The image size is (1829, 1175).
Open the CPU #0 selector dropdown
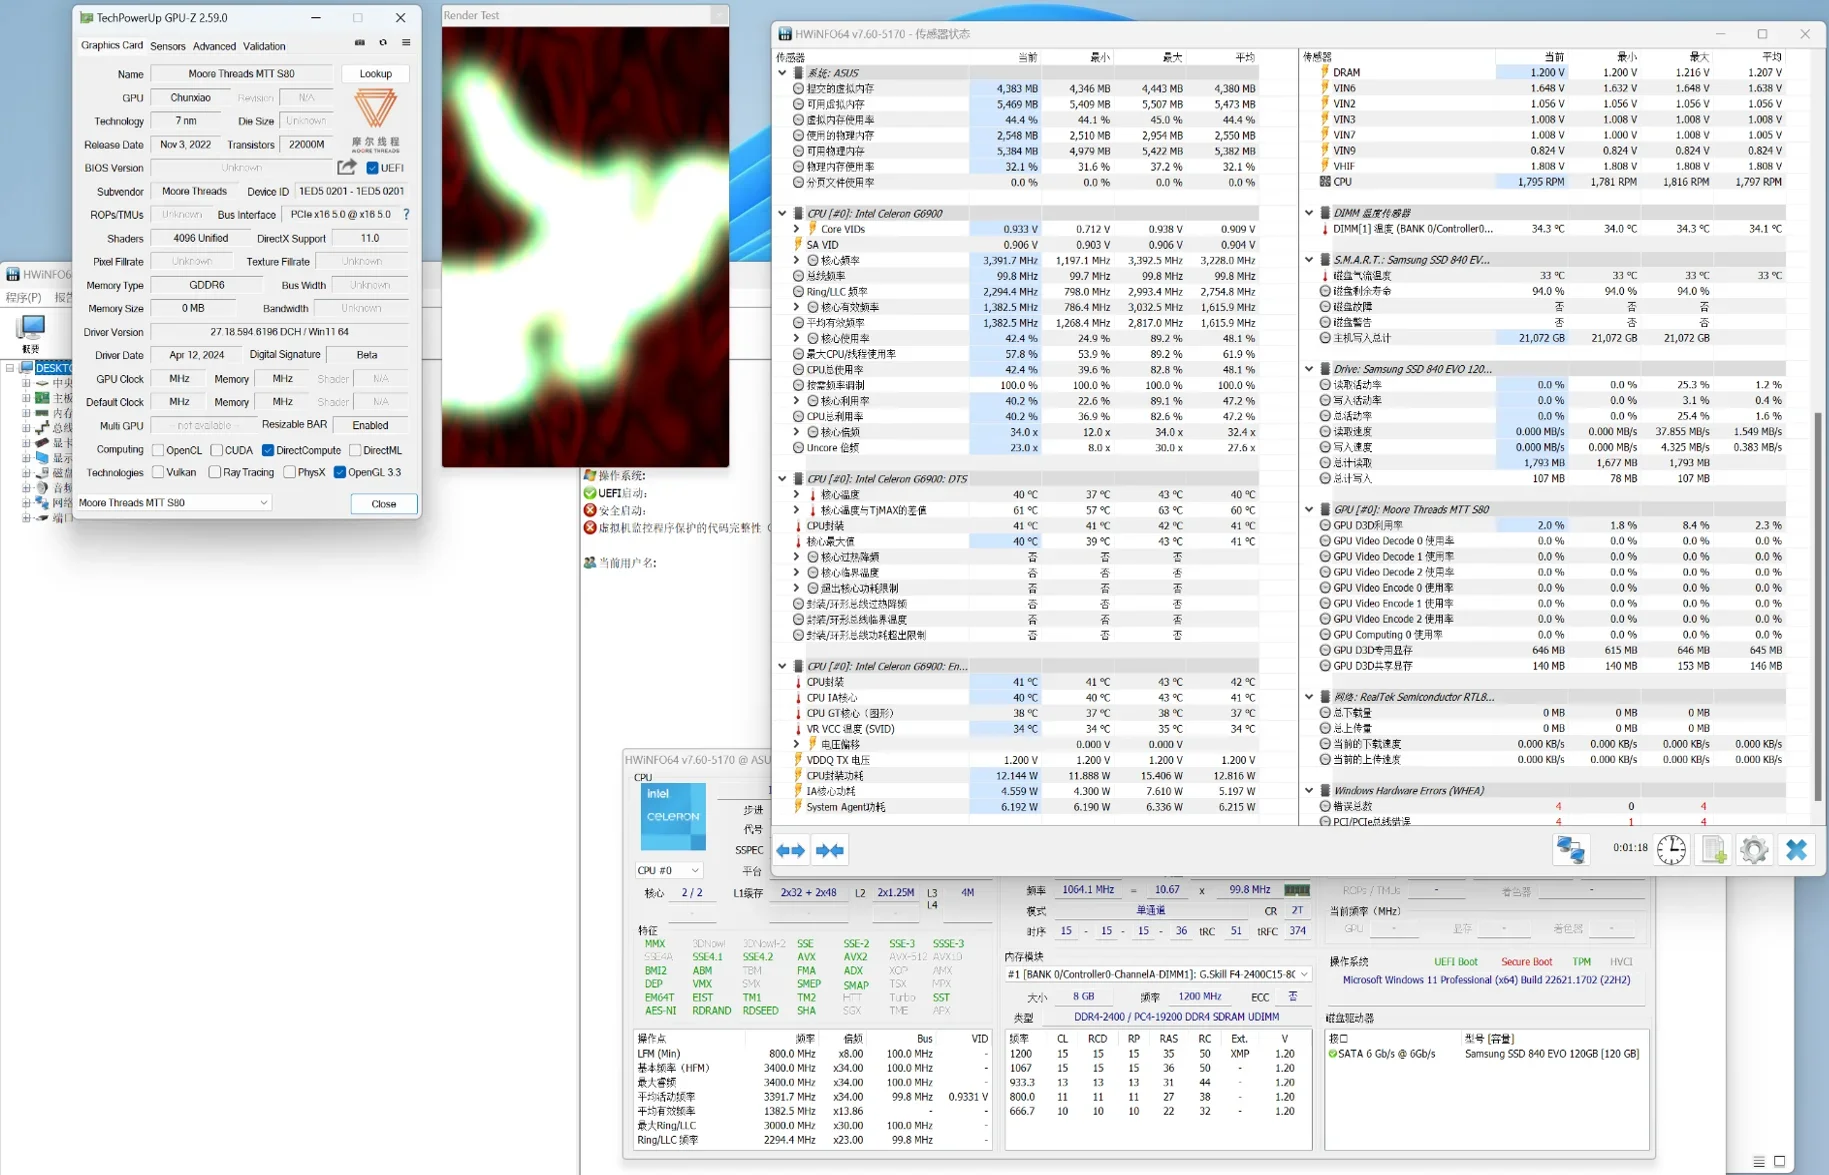pos(669,870)
